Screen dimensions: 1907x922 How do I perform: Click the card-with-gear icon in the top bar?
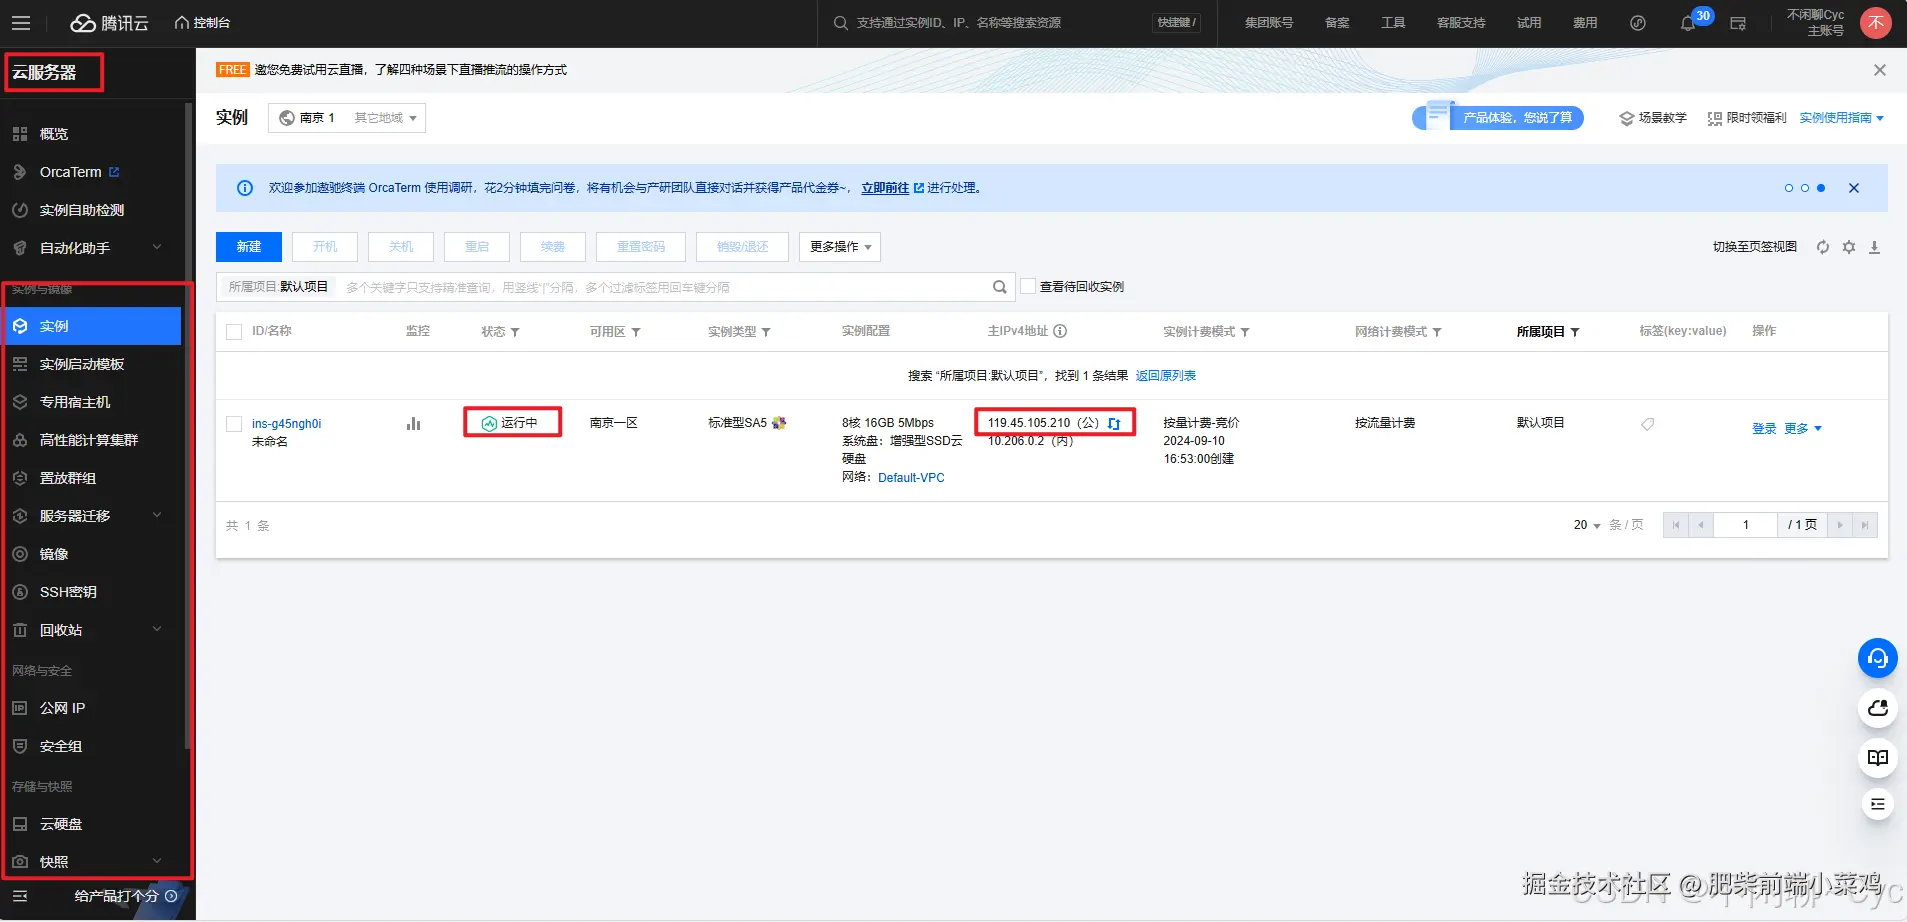[1738, 23]
